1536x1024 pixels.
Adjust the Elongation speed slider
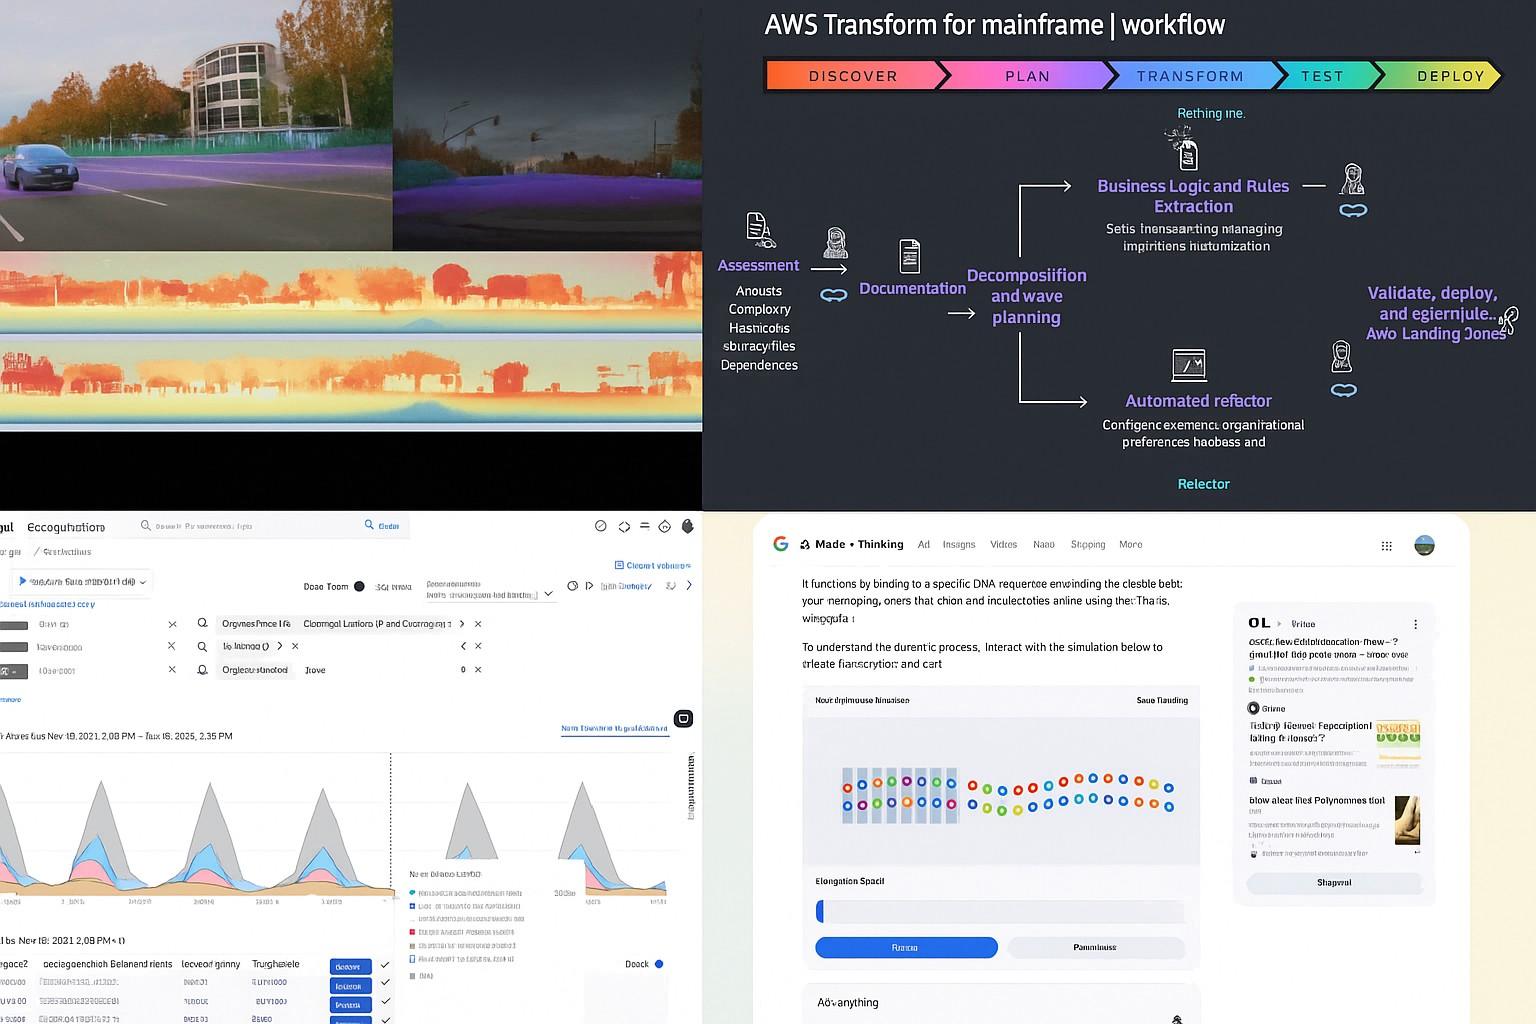tap(820, 911)
